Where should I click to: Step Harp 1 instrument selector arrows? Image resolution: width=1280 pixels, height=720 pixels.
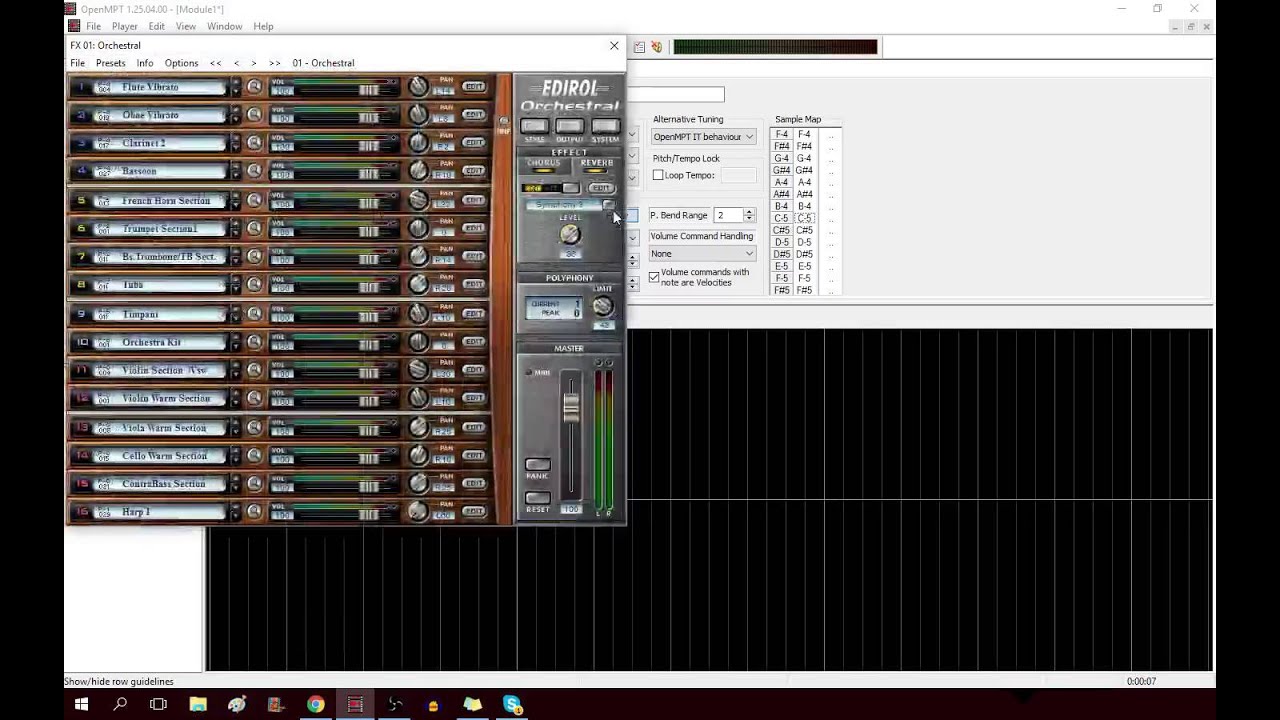click(x=236, y=511)
